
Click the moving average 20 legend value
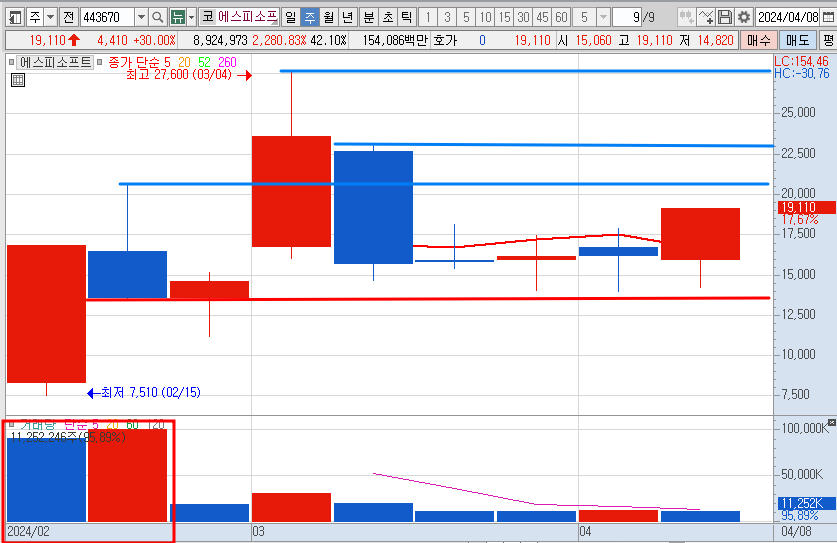pos(184,62)
